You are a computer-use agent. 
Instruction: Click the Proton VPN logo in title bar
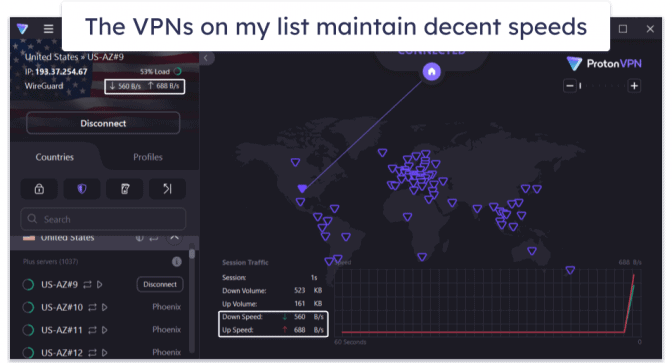coord(23,29)
